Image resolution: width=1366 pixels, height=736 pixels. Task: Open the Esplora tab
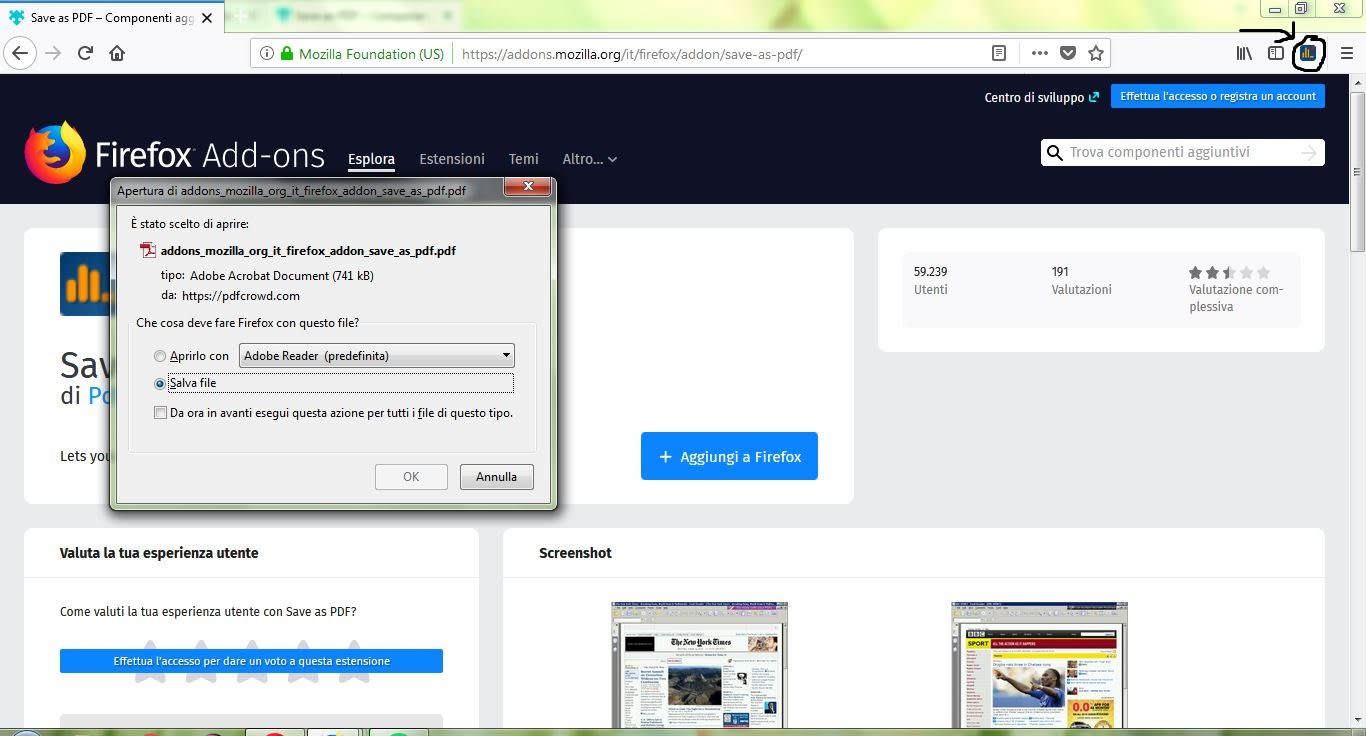(x=371, y=159)
